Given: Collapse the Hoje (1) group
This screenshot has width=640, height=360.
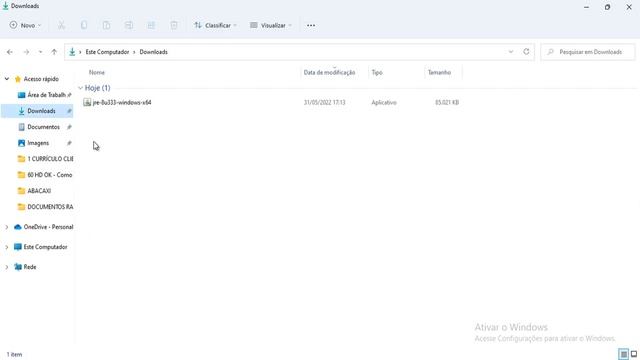Looking at the screenshot, I should point(80,88).
